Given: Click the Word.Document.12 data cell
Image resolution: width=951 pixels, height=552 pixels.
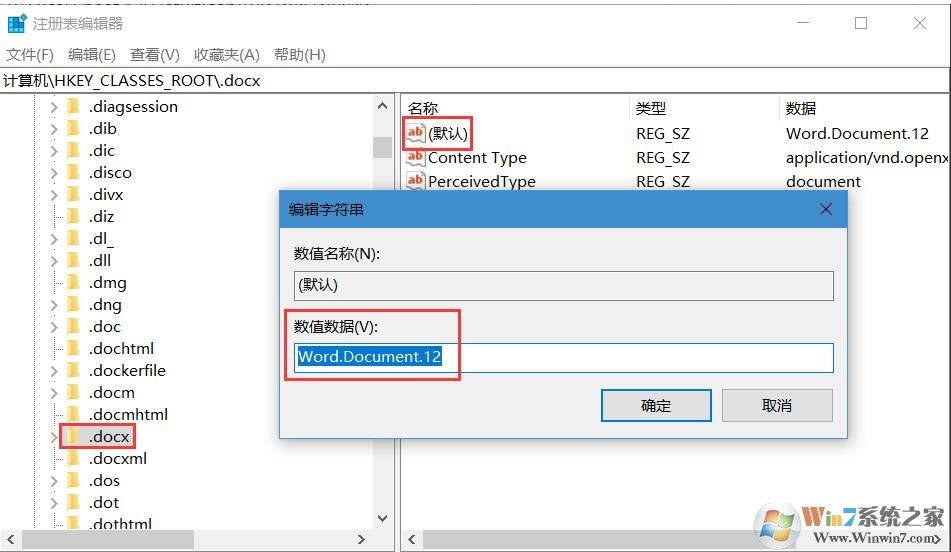Looking at the screenshot, I should [x=857, y=133].
